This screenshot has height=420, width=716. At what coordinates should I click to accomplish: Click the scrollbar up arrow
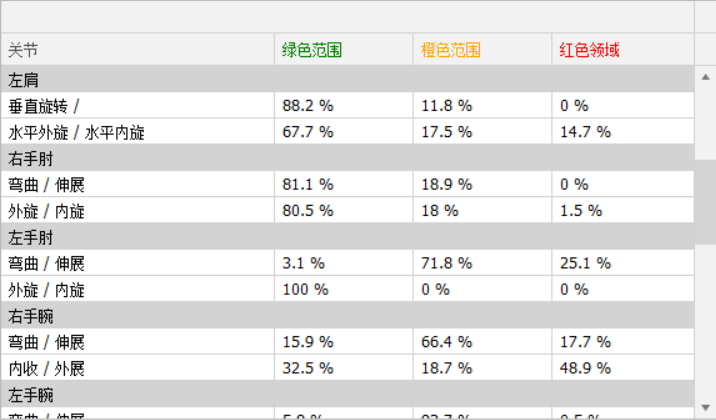705,77
